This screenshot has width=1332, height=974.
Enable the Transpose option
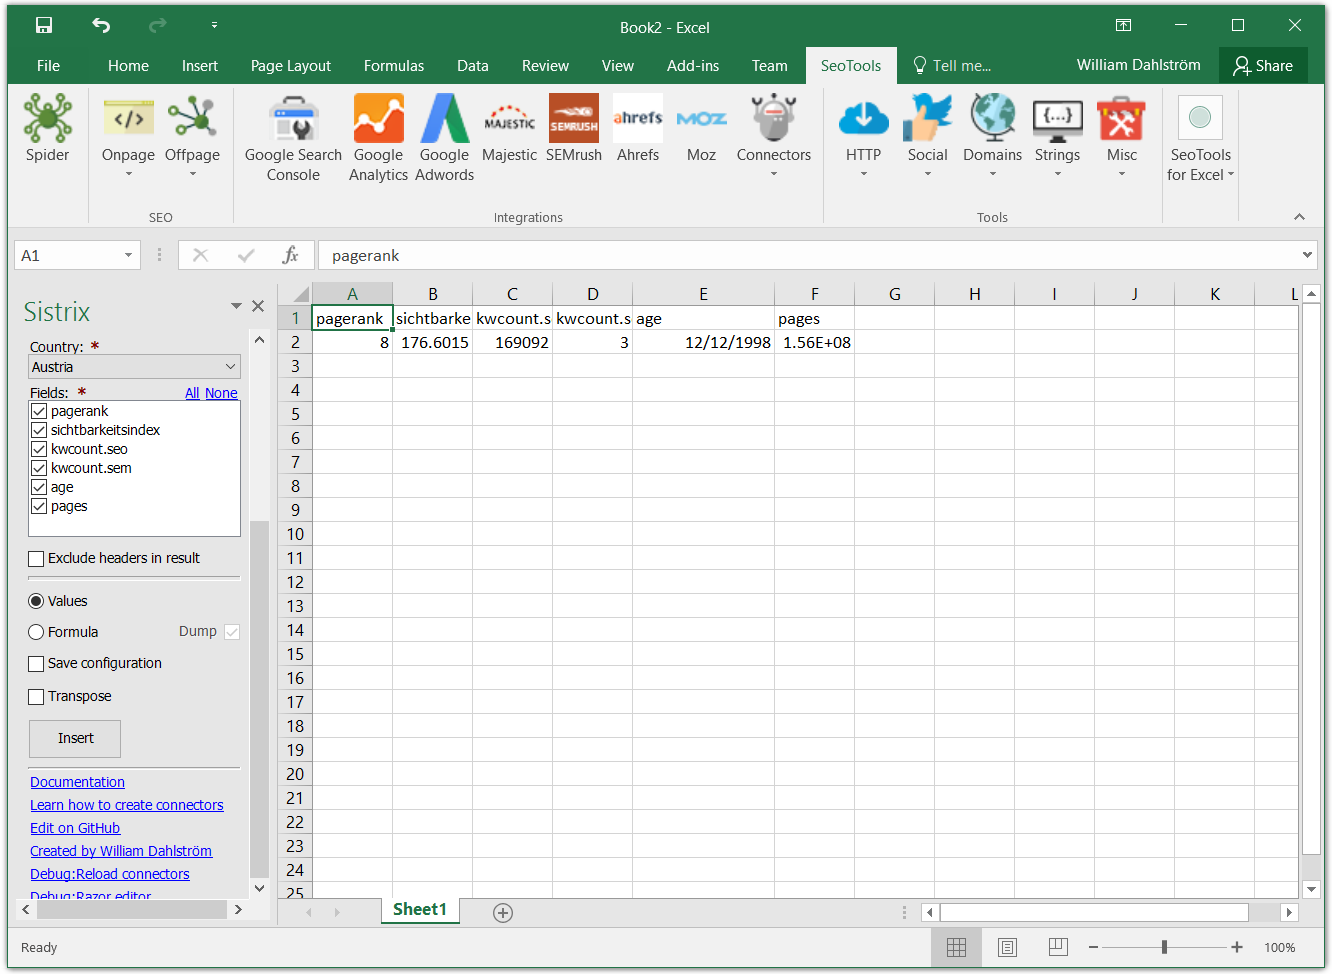pyautogui.click(x=37, y=697)
